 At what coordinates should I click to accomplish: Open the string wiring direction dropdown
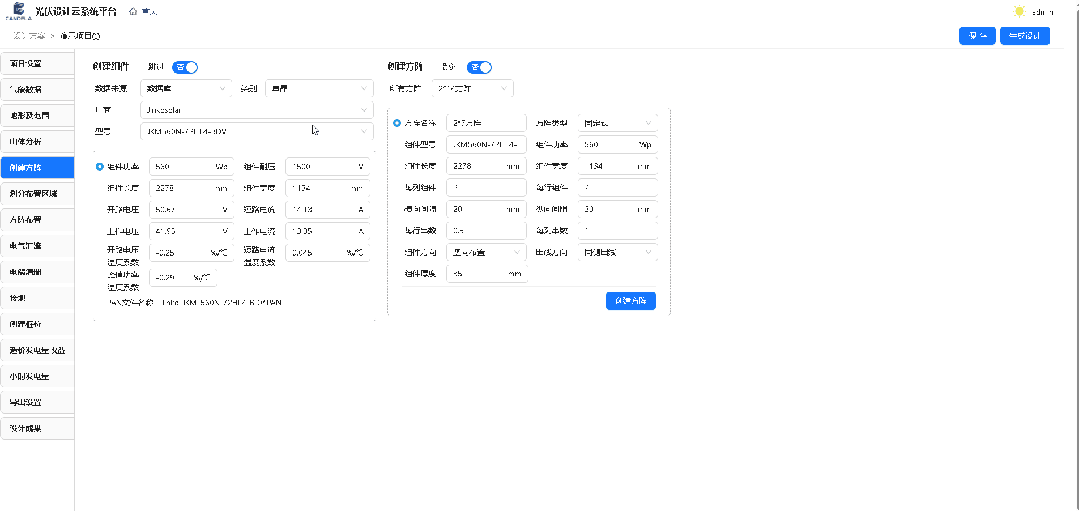point(618,252)
